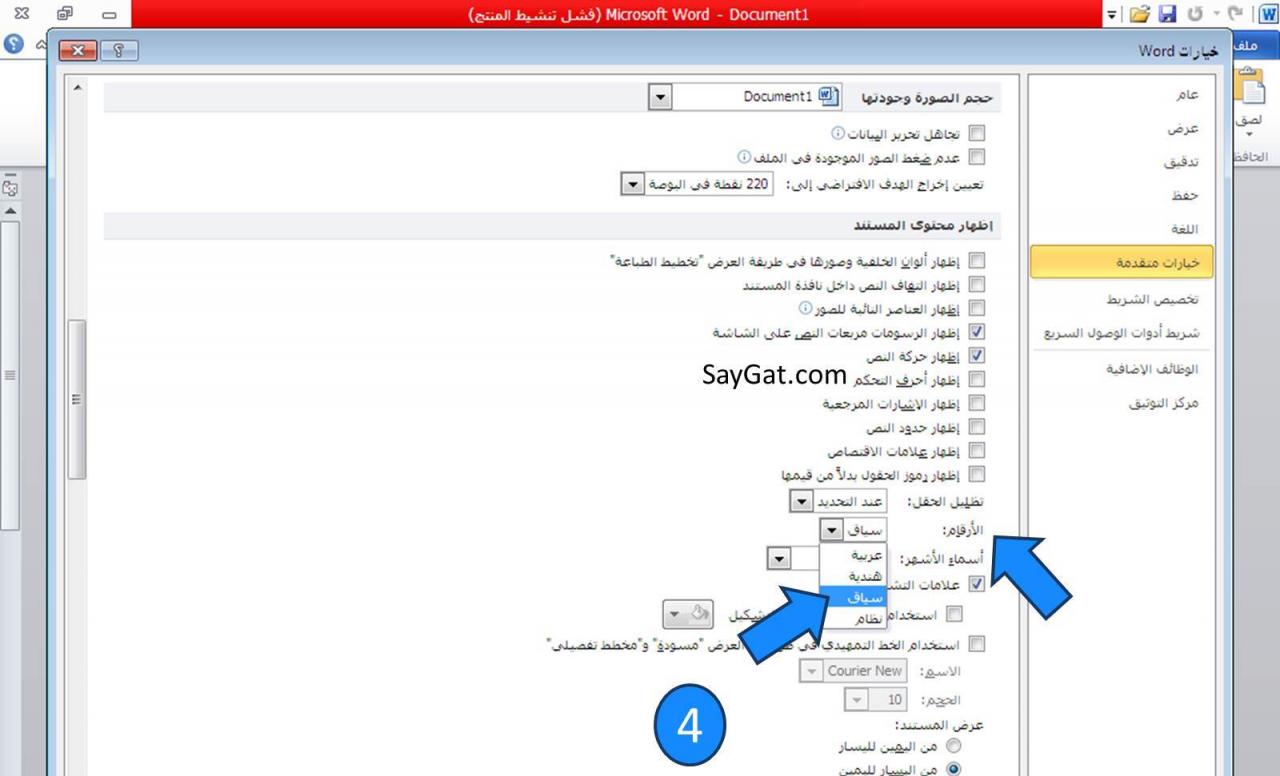This screenshot has width=1280, height=776.
Task: Toggle 'إظهار العناصر النائبة للصور' checkbox
Action: pos(977,309)
